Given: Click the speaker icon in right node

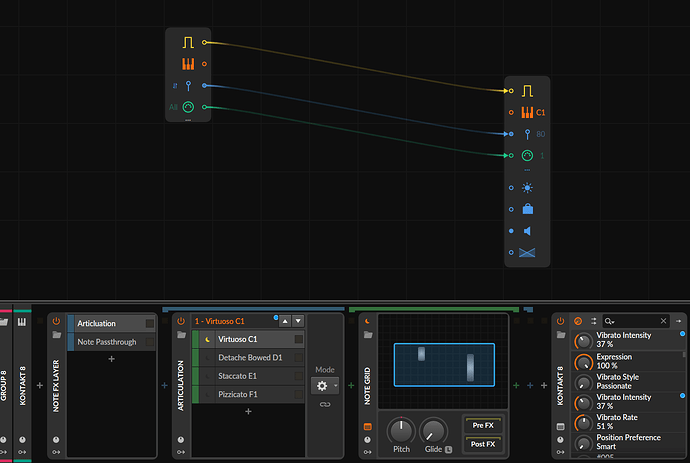Looking at the screenshot, I should click(527, 231).
